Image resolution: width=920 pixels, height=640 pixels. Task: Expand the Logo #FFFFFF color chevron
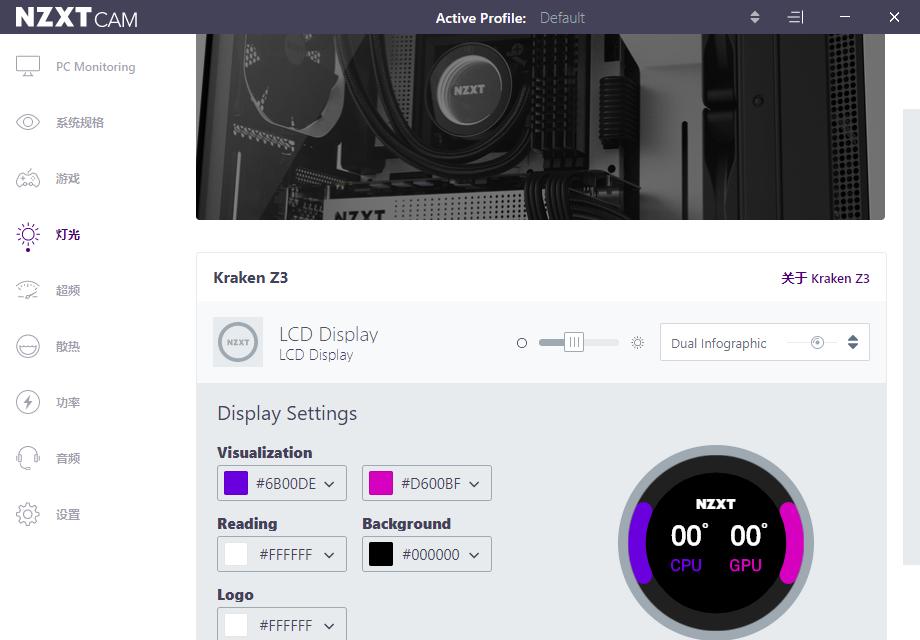pyautogui.click(x=329, y=626)
